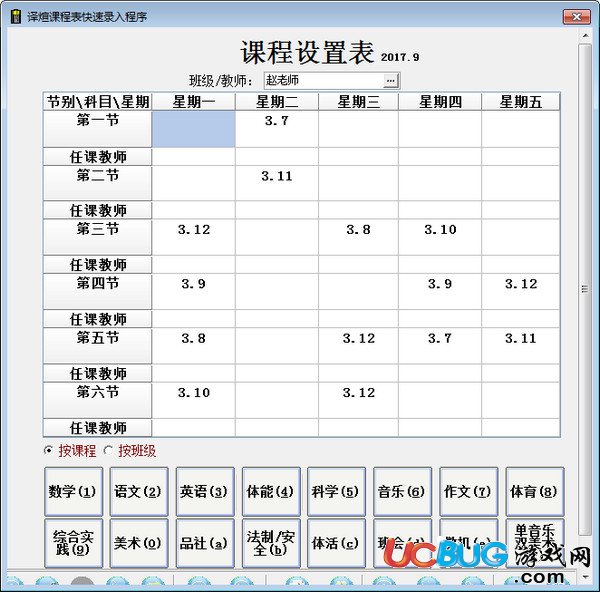This screenshot has height=592, width=600.
Task: Click the 3.7 cell in 星期四 第五节
Action: [440, 346]
